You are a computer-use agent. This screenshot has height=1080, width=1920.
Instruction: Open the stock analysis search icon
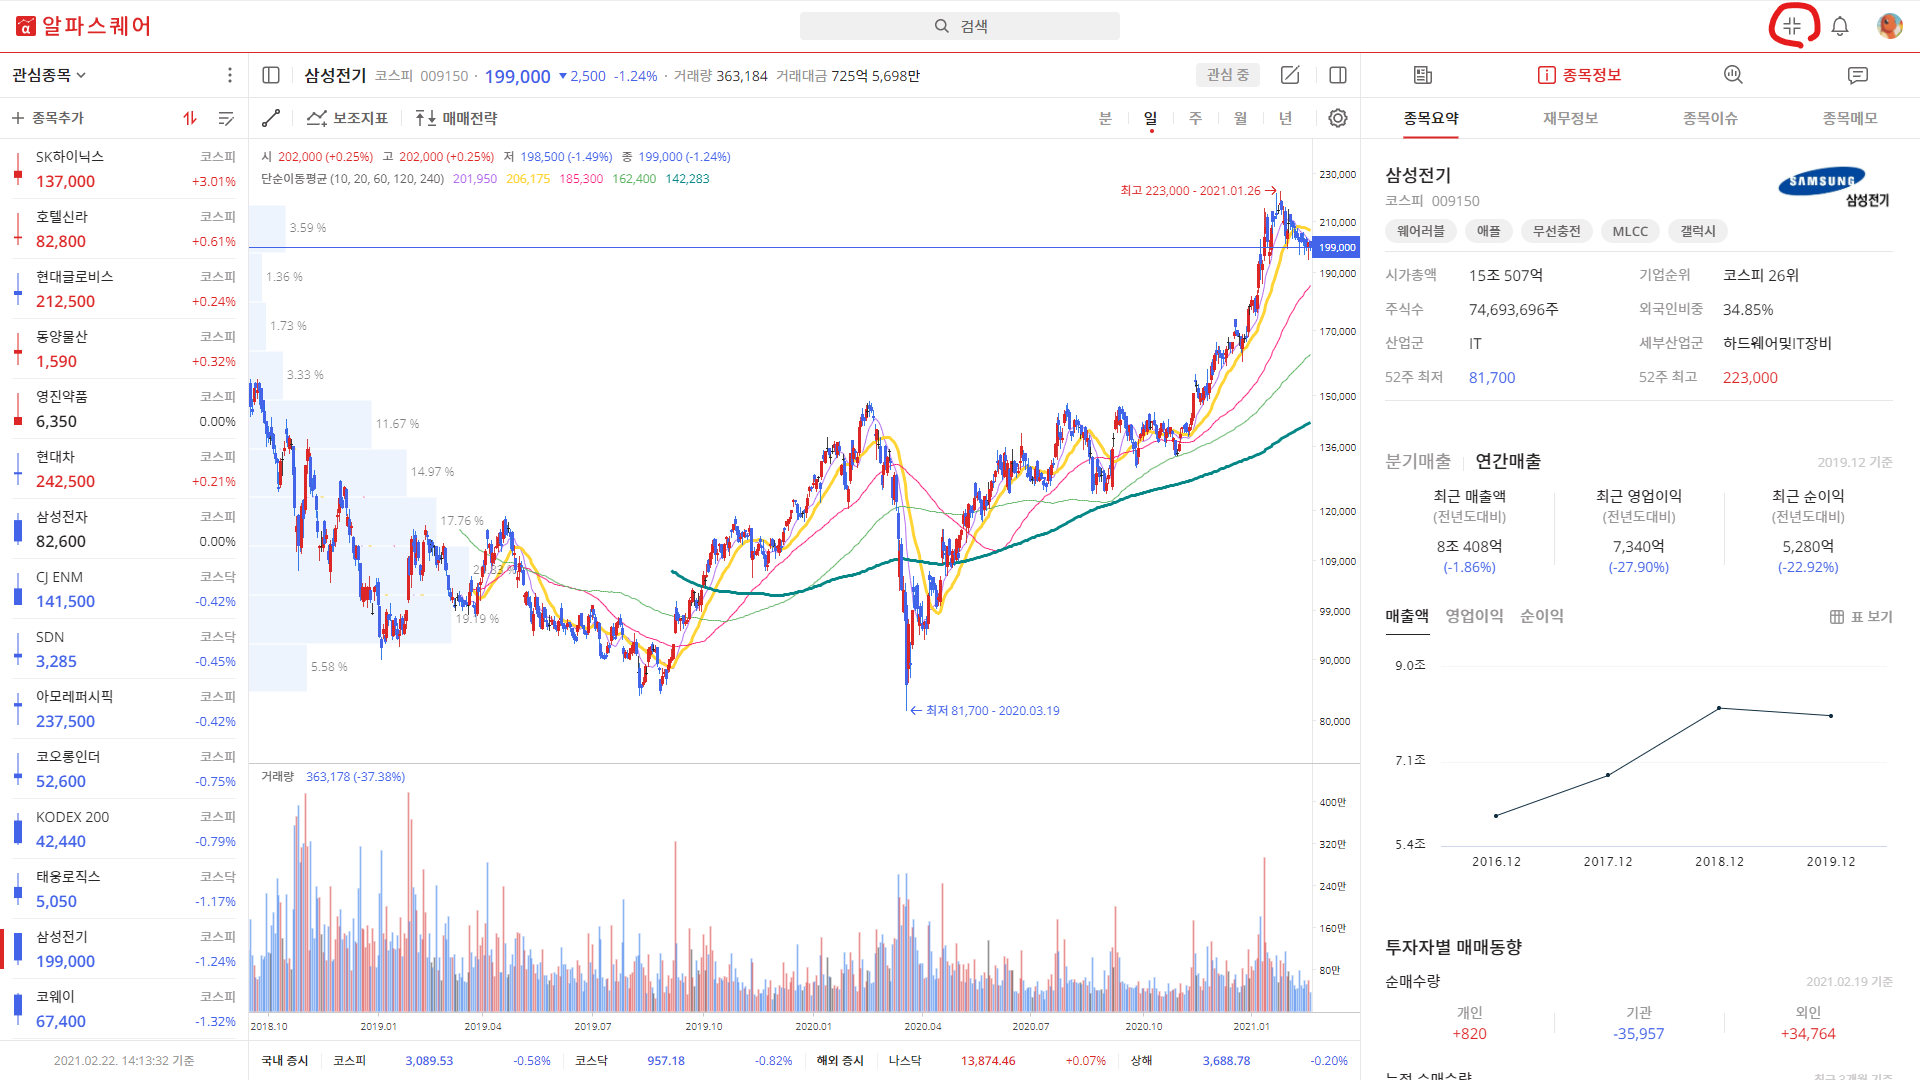coord(1733,75)
